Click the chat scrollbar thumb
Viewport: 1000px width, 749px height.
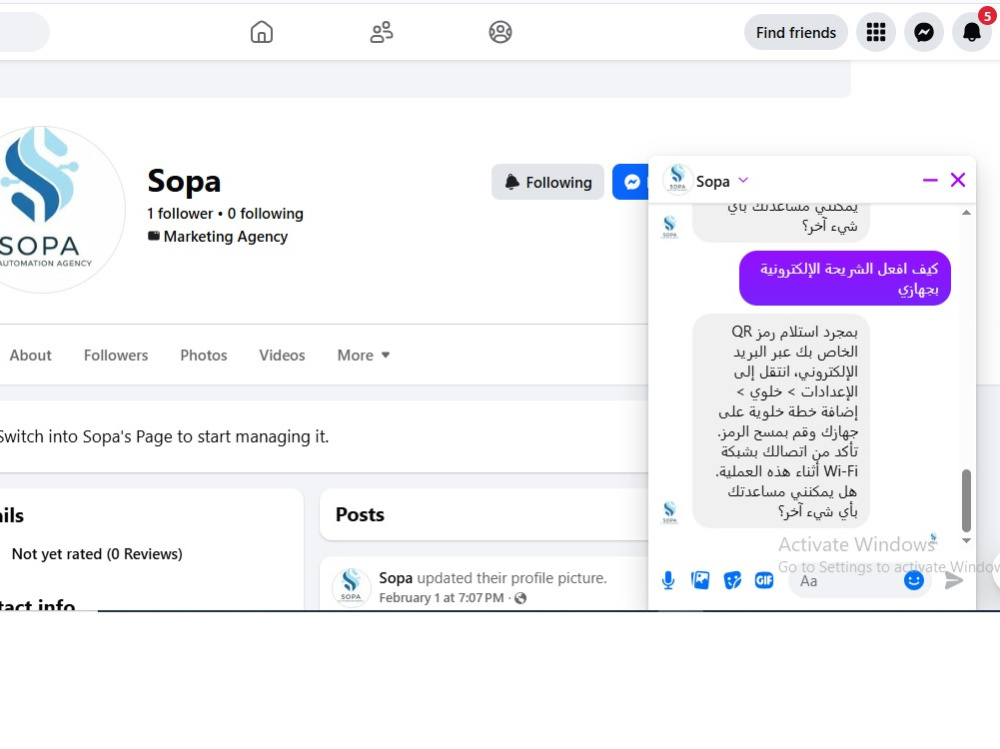point(966,500)
